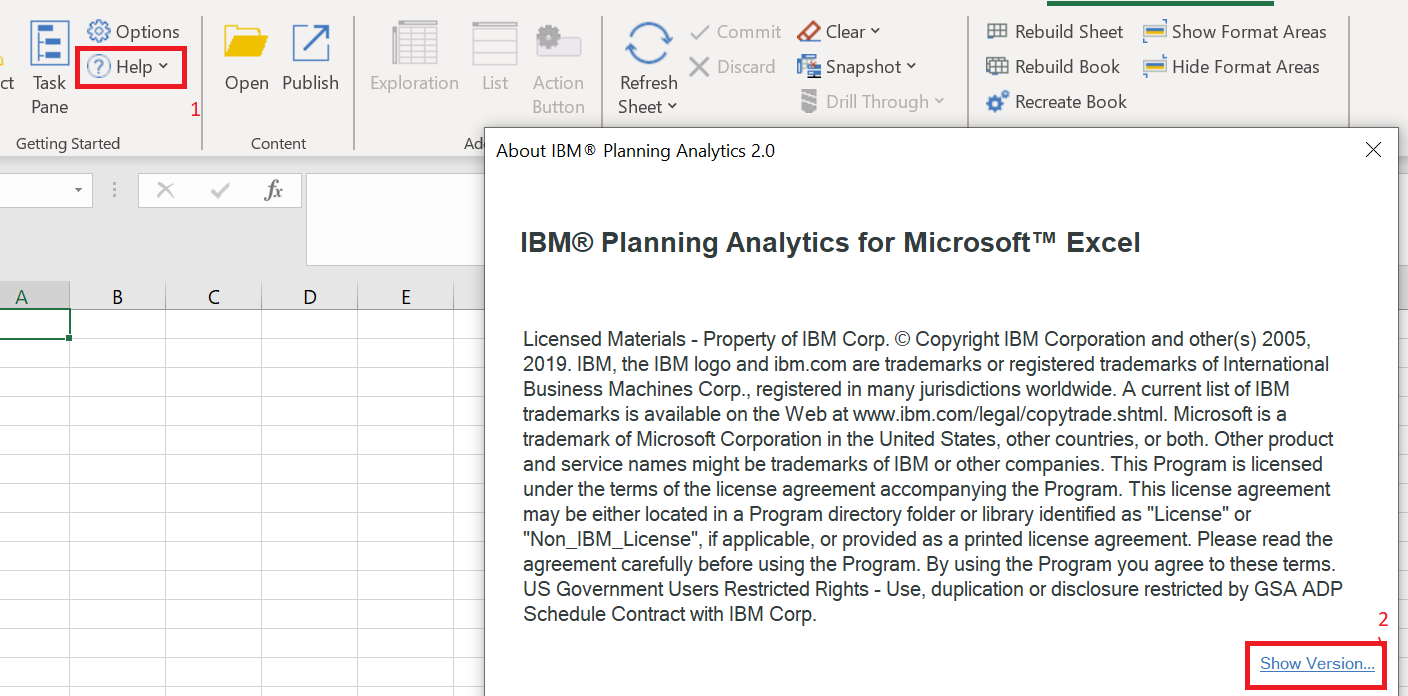Screen dimensions: 1408x696
Task: Select column E header
Action: coord(406,297)
